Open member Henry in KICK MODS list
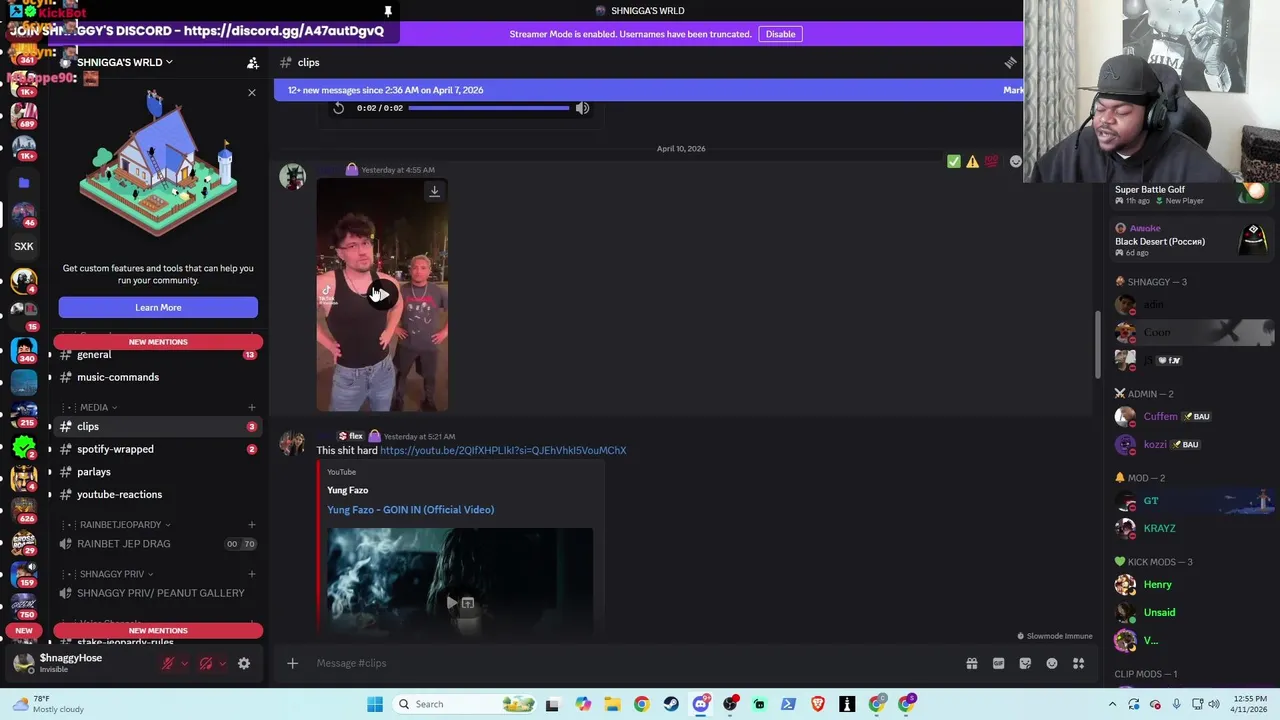This screenshot has height=720, width=1280. pyautogui.click(x=1157, y=584)
